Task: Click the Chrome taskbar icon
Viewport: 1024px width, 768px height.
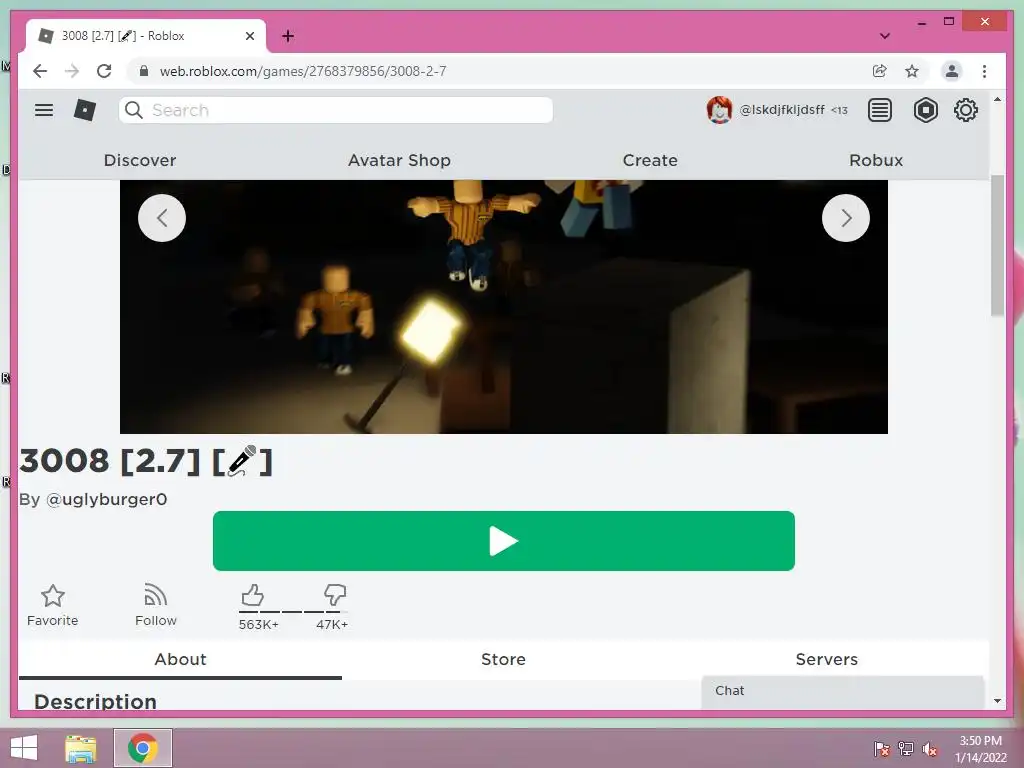Action: [143, 748]
